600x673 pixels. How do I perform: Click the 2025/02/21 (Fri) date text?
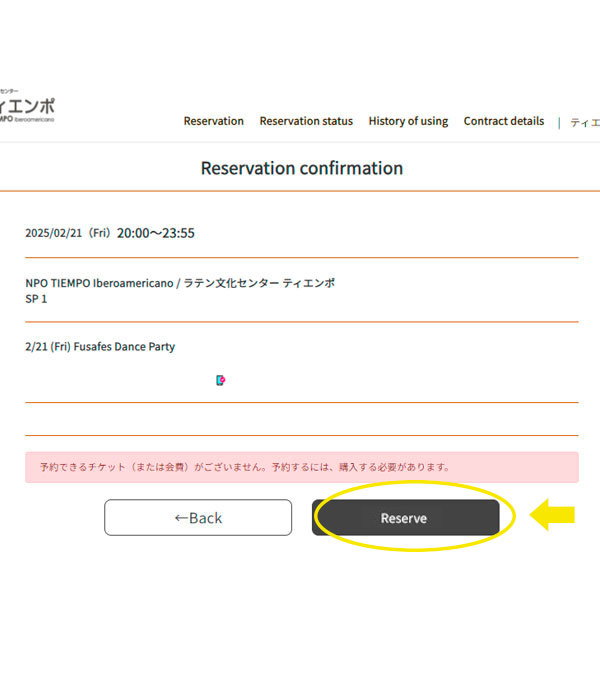point(67,234)
